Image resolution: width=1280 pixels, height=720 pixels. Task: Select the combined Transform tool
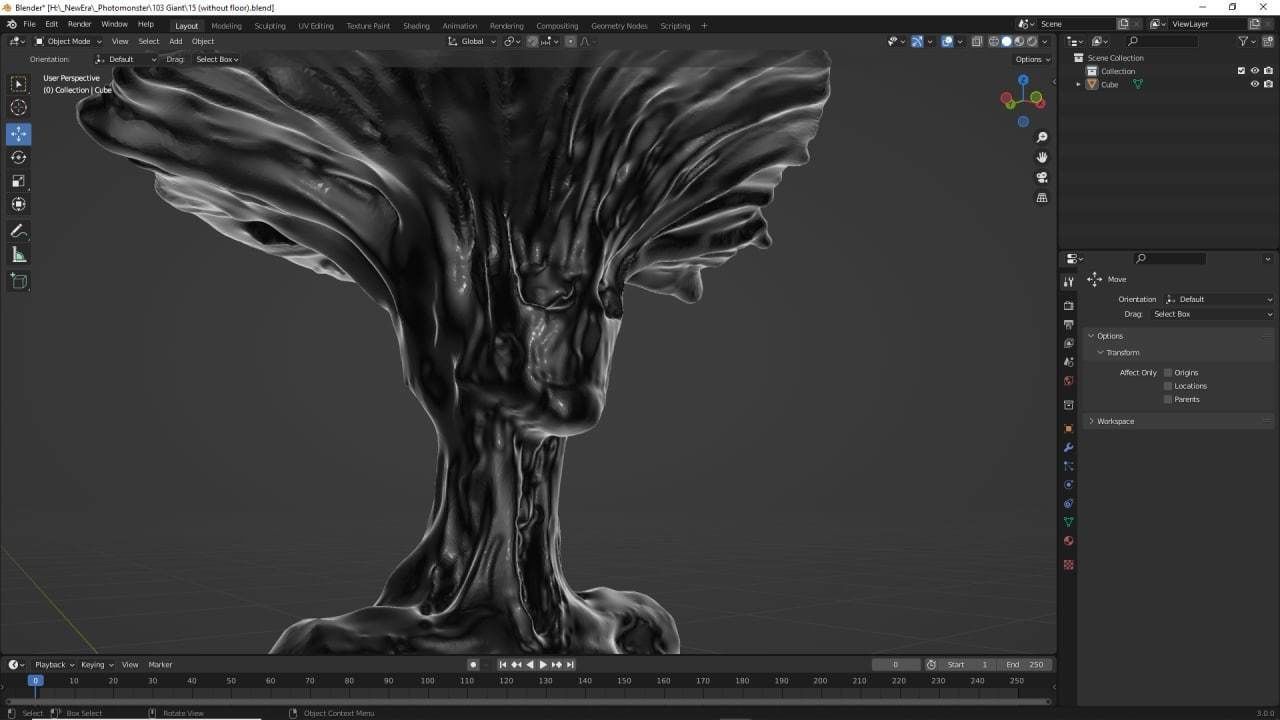point(18,204)
